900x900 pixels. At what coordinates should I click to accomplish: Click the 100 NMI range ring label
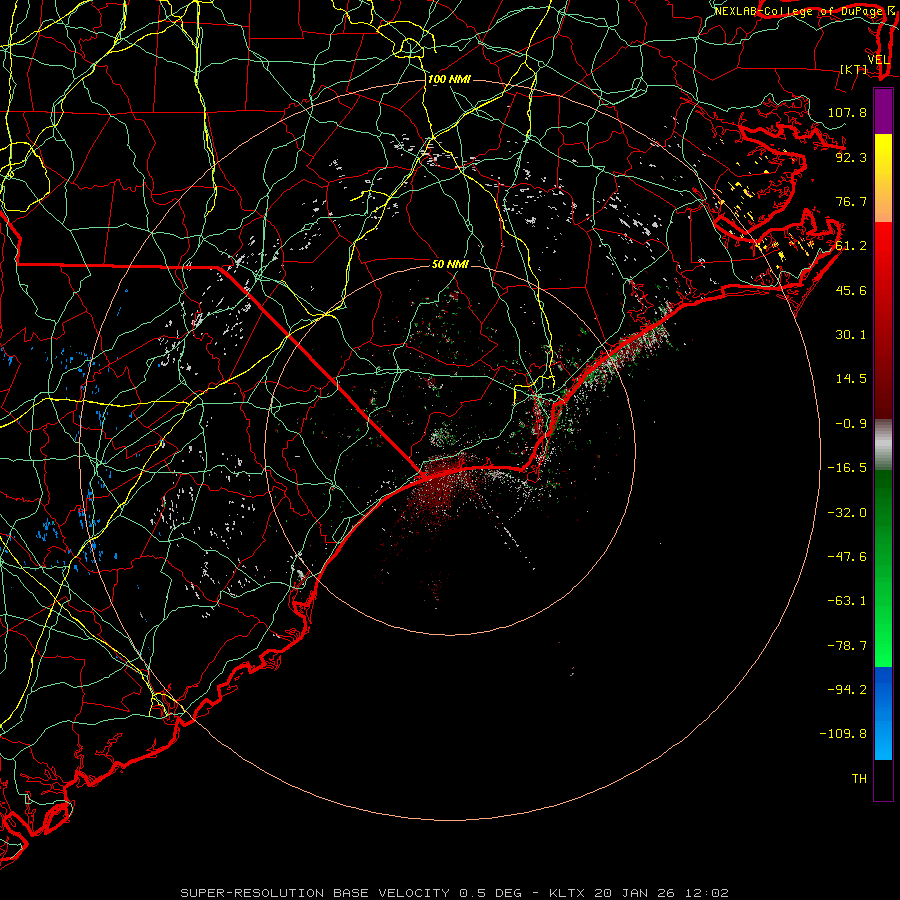tap(449, 79)
